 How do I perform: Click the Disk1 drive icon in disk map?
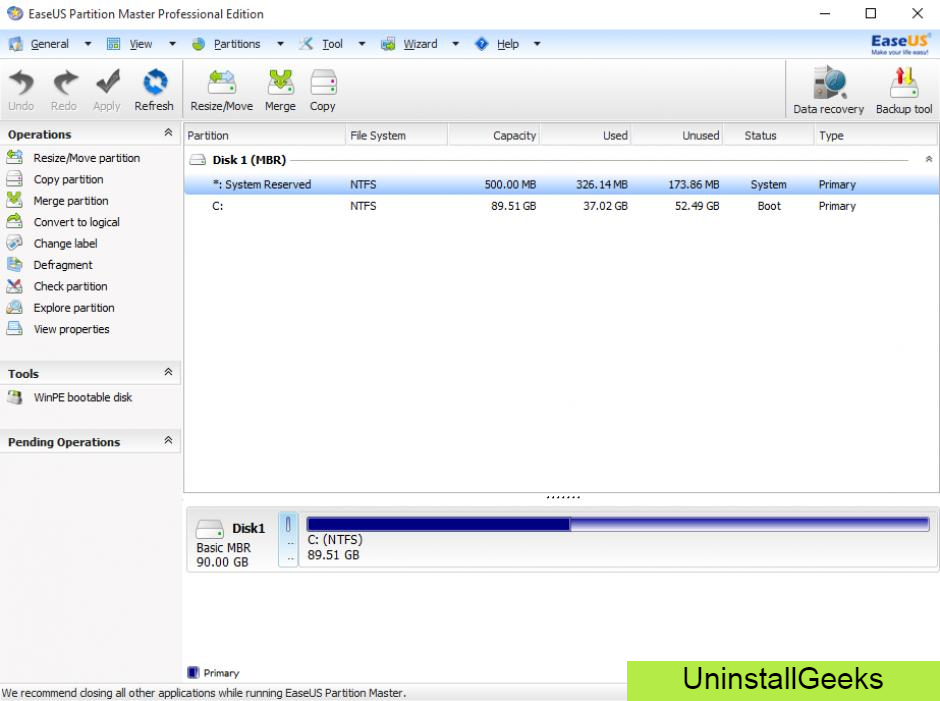point(210,528)
